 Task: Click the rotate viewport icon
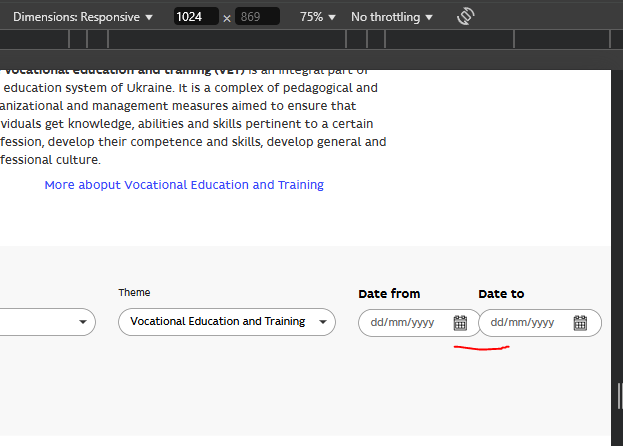pyautogui.click(x=465, y=17)
